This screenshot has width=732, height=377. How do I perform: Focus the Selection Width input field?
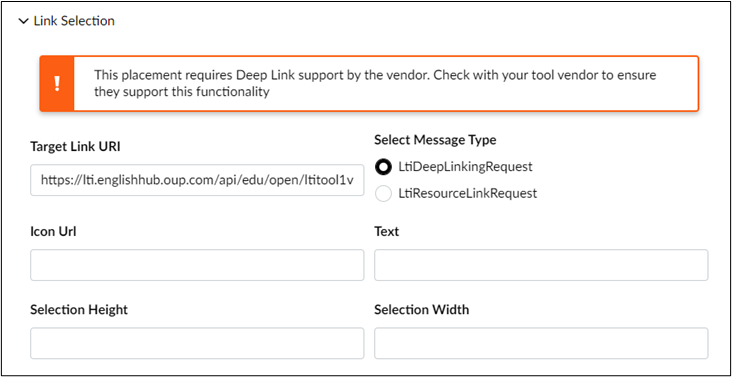[541, 343]
